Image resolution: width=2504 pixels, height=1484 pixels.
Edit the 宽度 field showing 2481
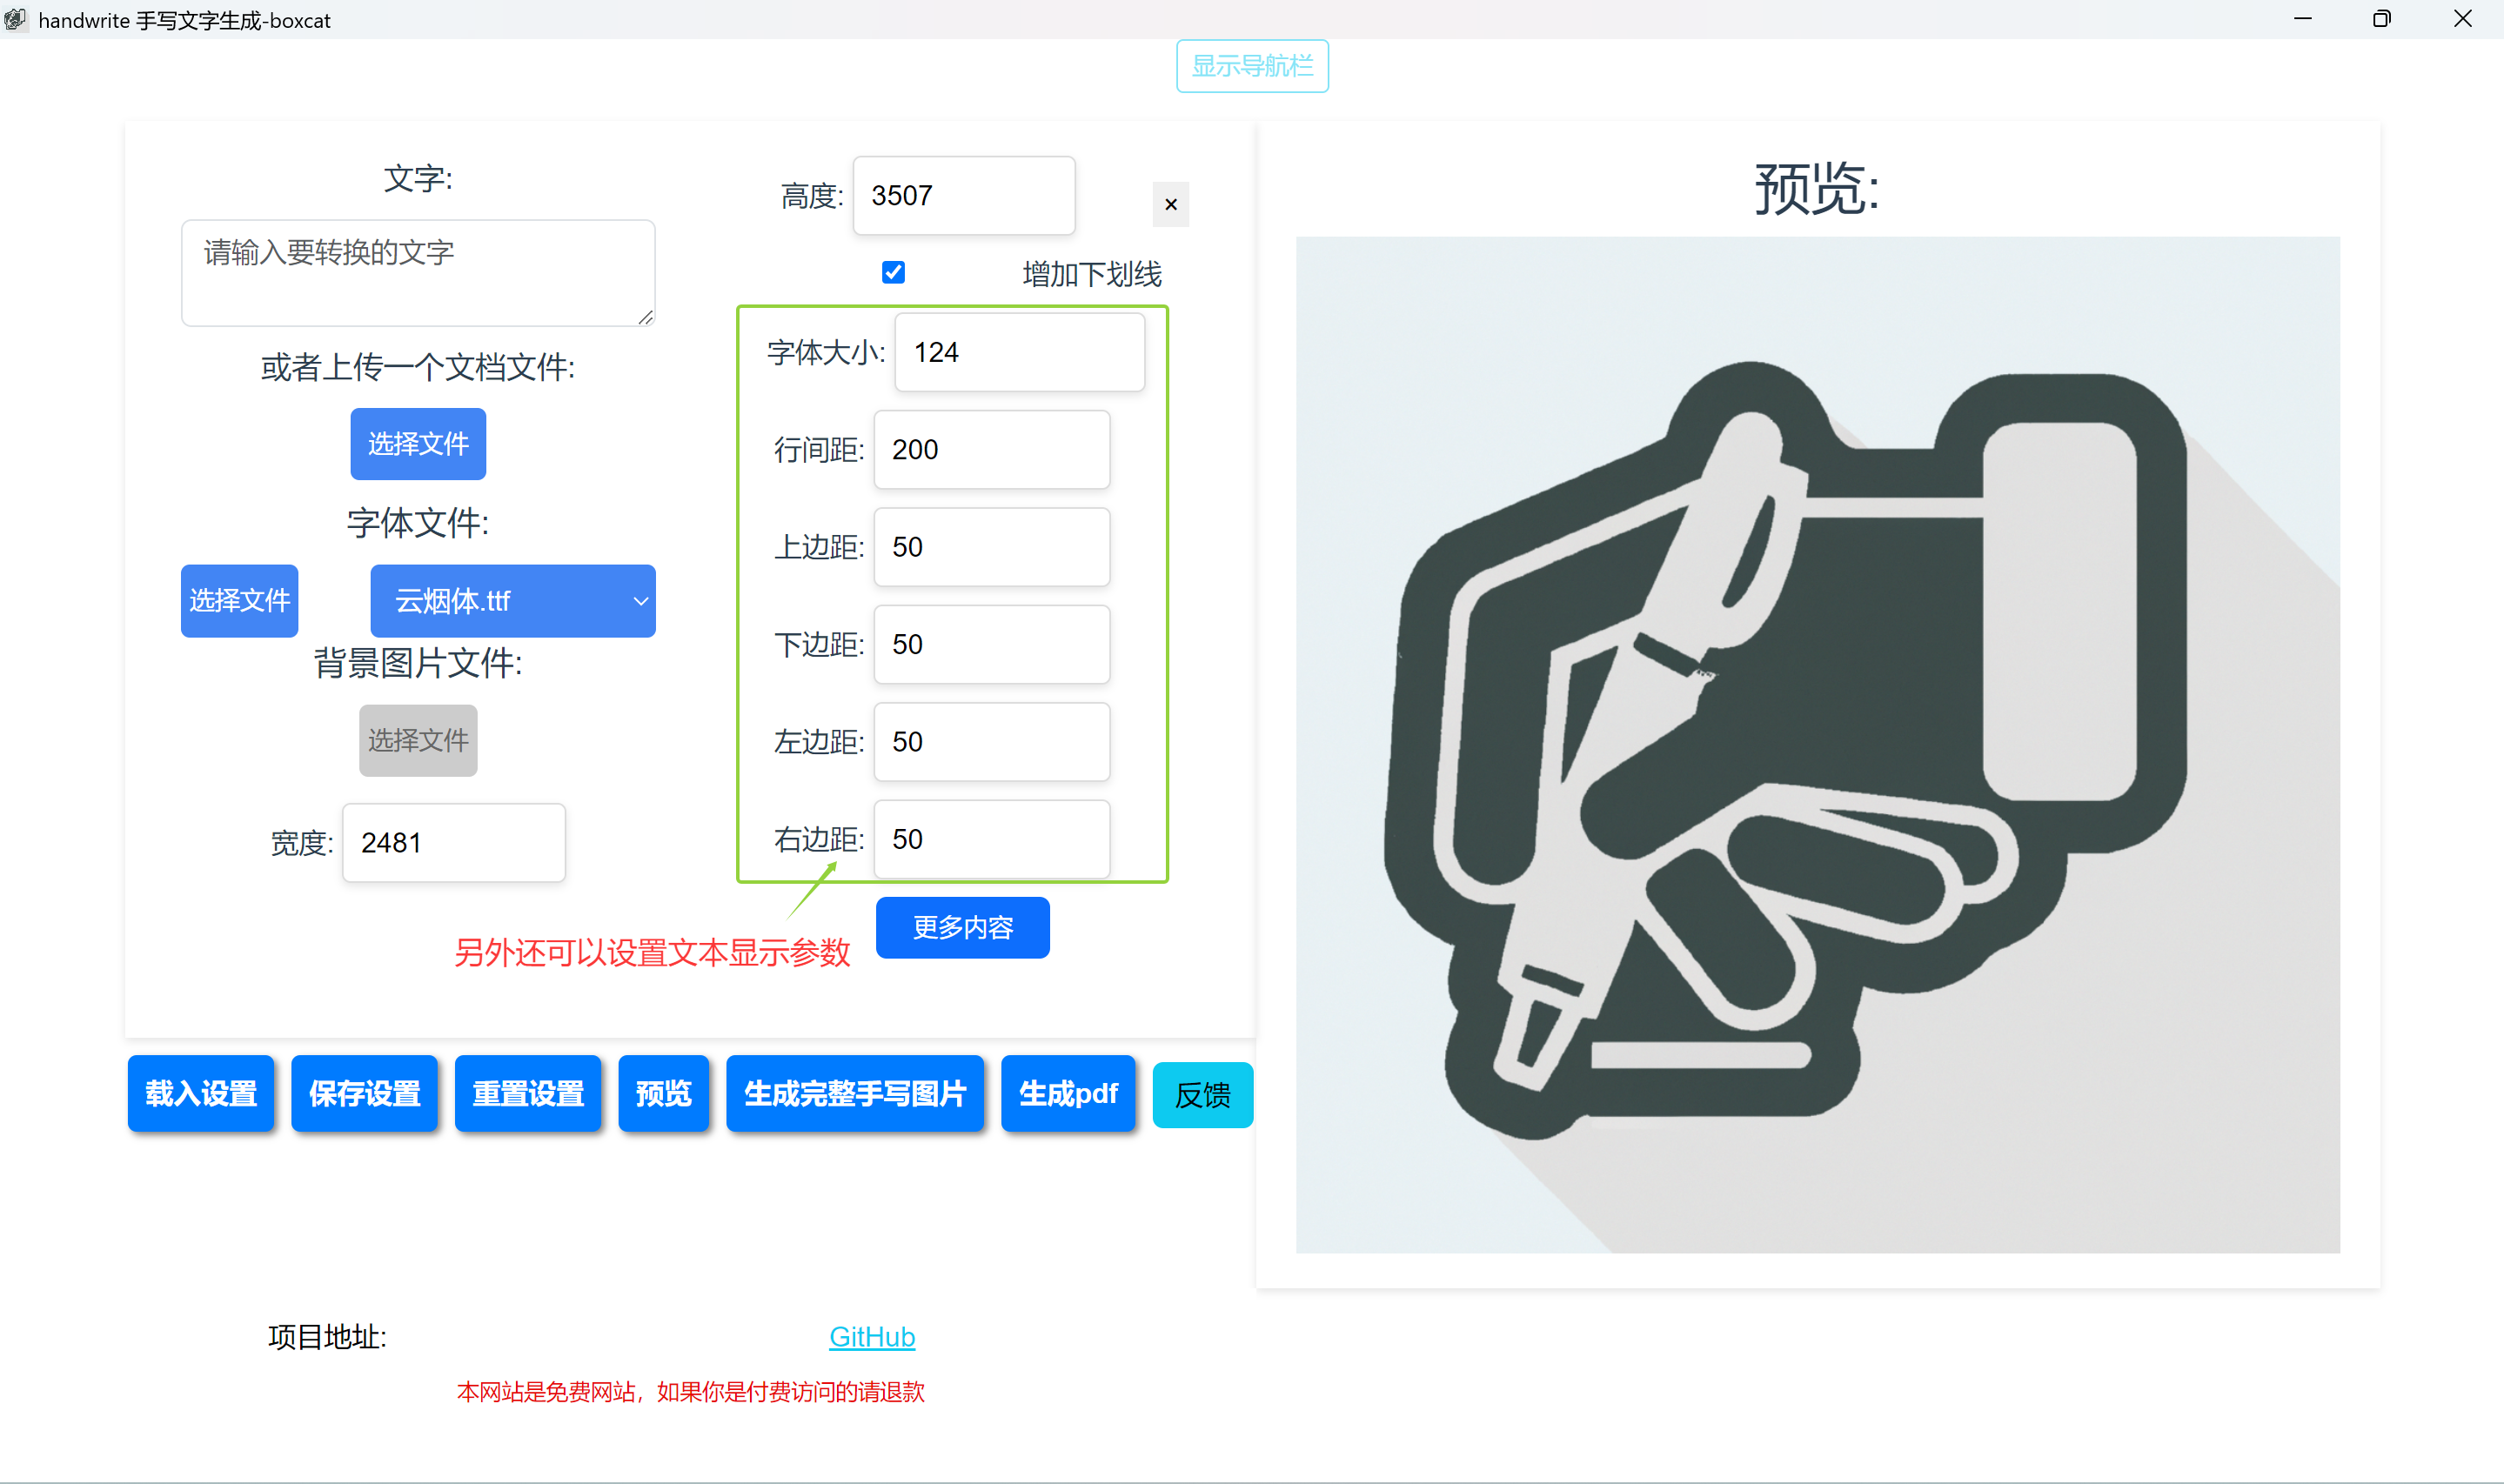tap(454, 843)
